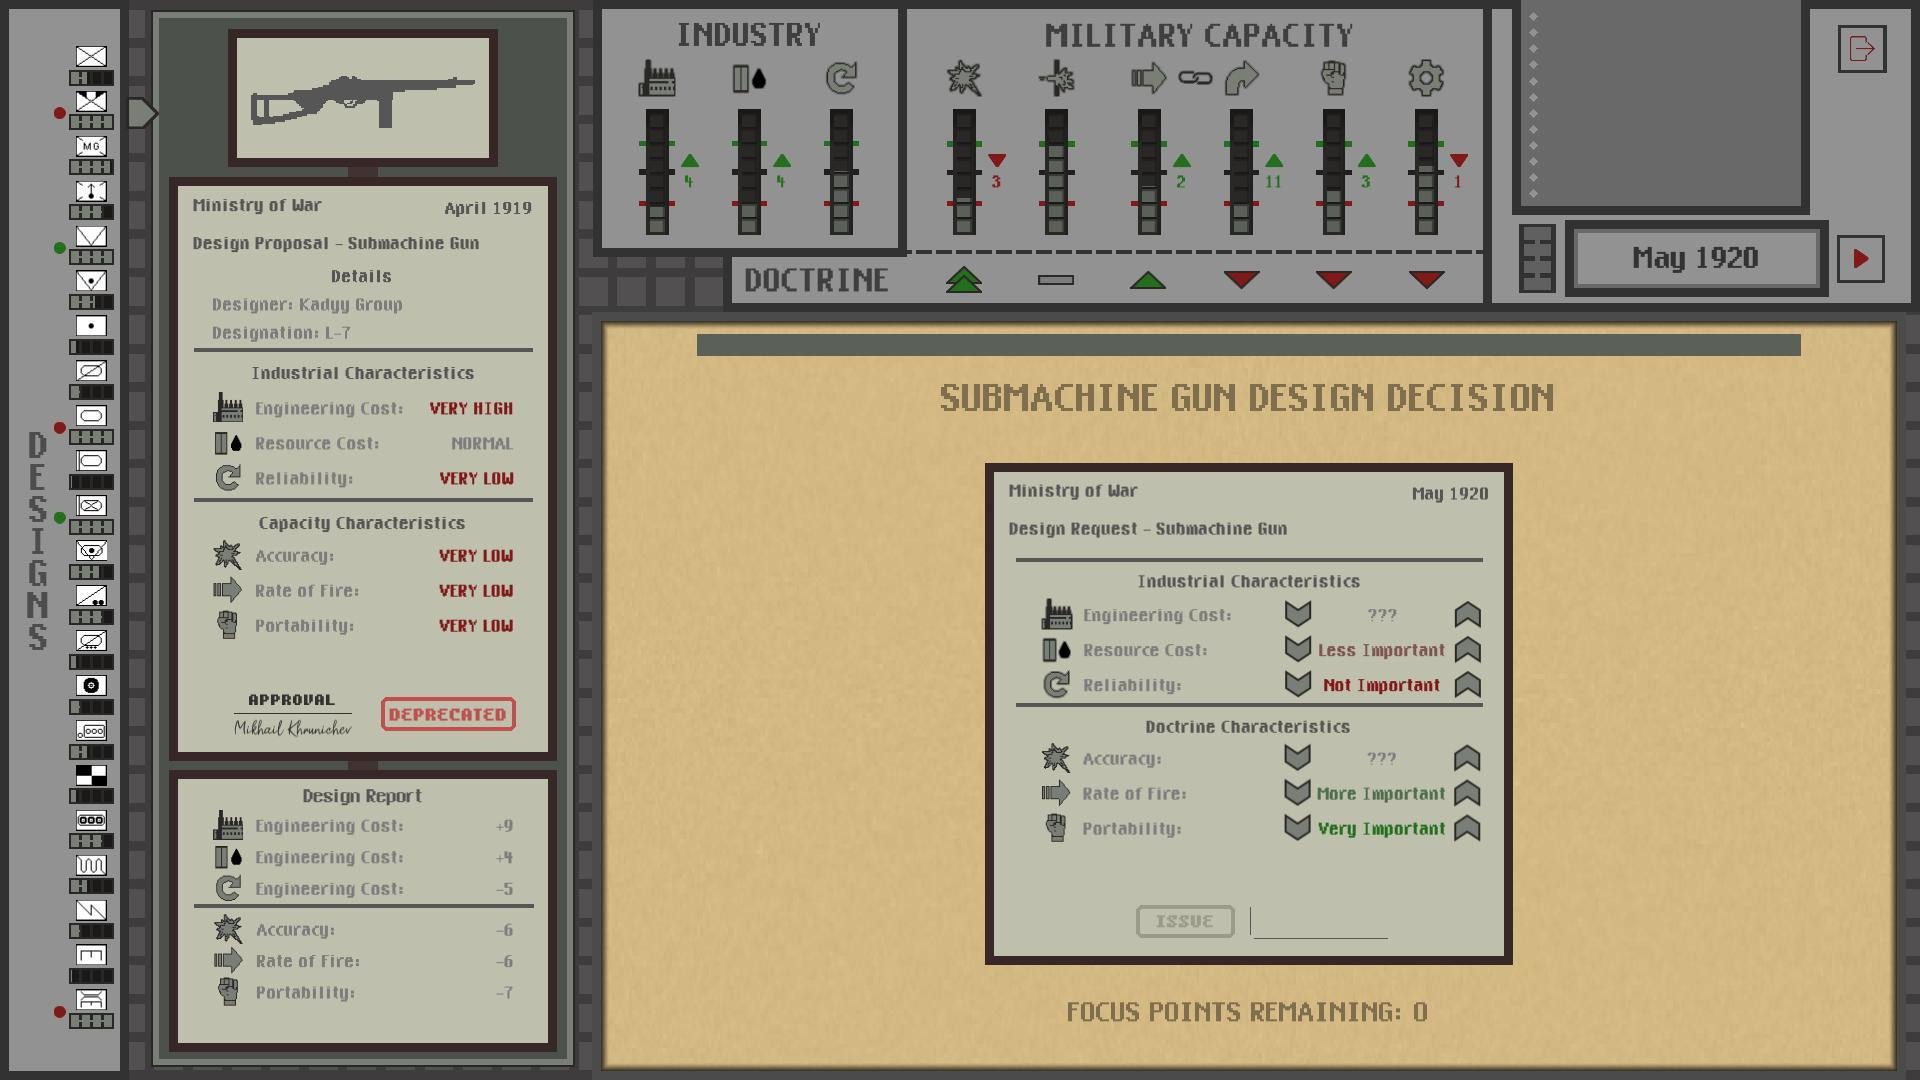Lower Rate of Fire priority chevron
The height and width of the screenshot is (1080, 1920).
1297,793
